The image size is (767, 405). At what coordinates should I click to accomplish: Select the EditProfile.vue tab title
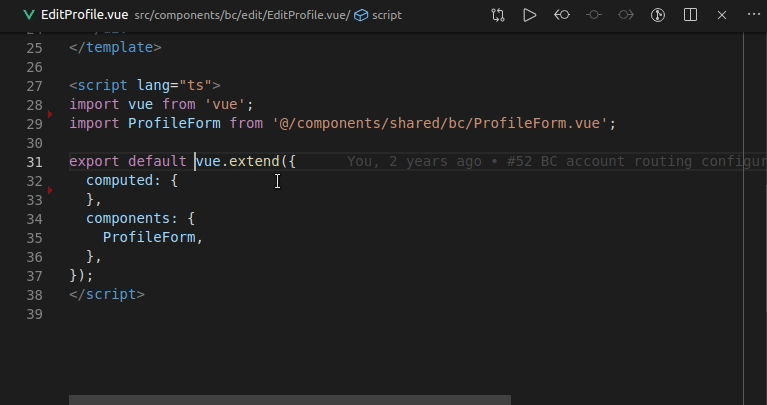[x=85, y=15]
